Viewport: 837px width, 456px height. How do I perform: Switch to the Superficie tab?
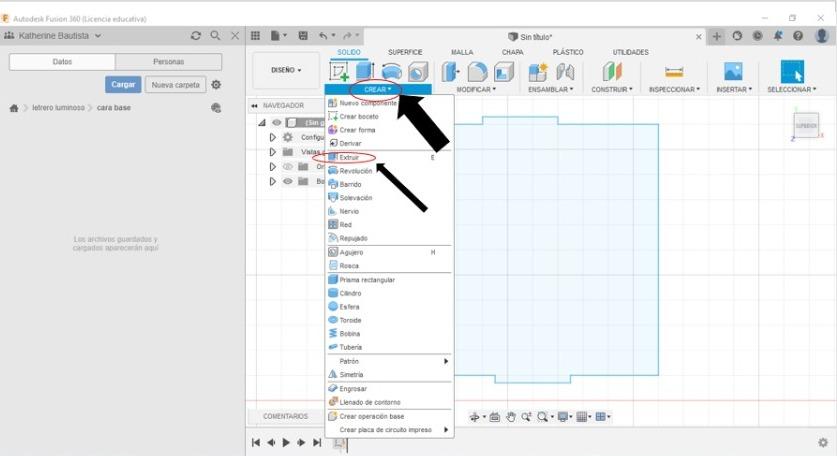tap(405, 52)
